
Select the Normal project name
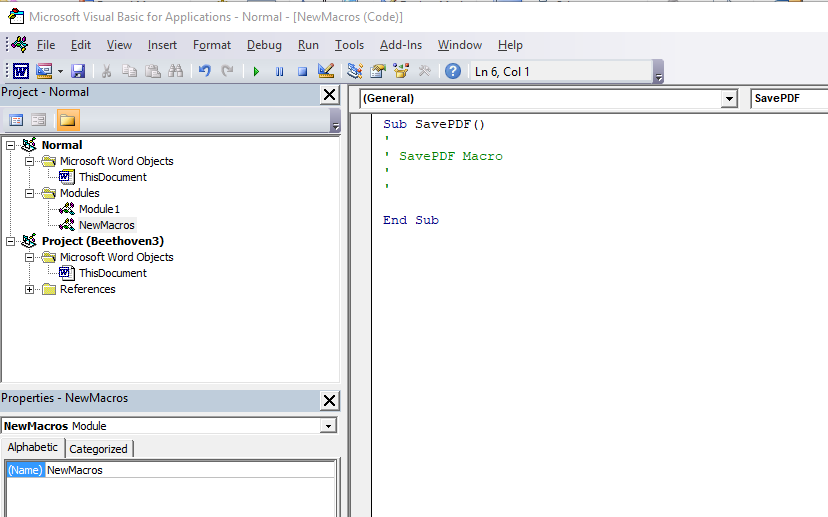pos(62,145)
